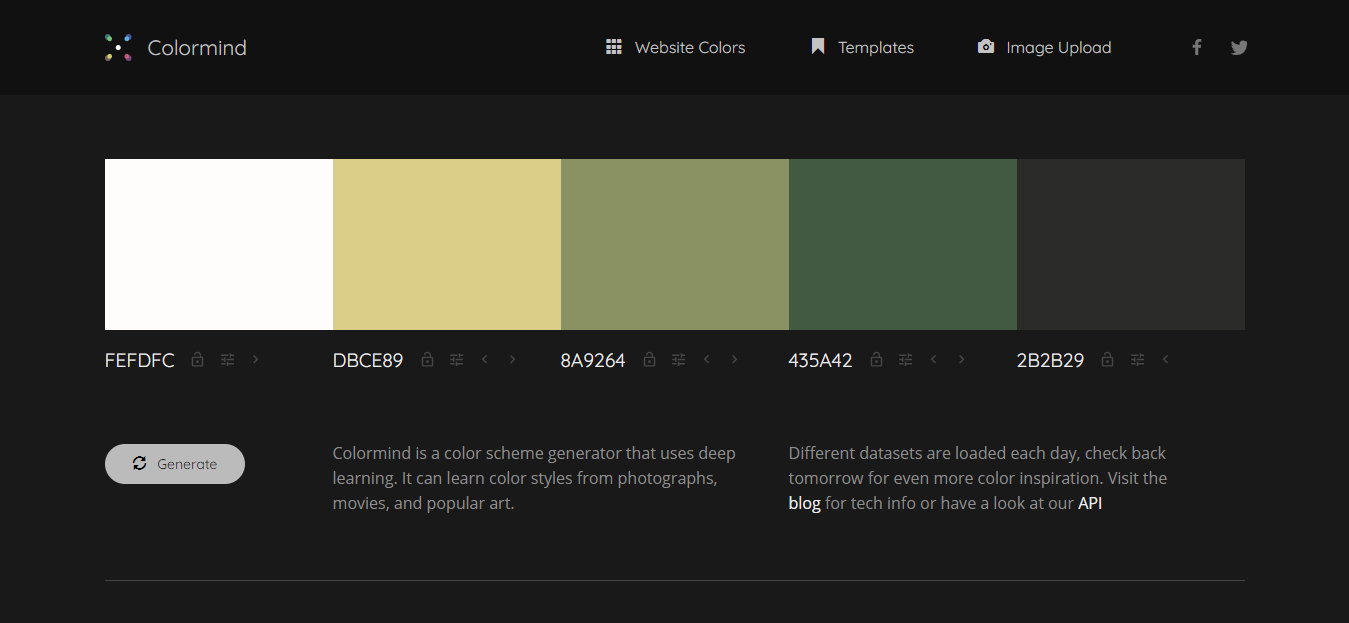Move color FEFDFC right with arrow
Image resolution: width=1349 pixels, height=623 pixels.
(256, 360)
